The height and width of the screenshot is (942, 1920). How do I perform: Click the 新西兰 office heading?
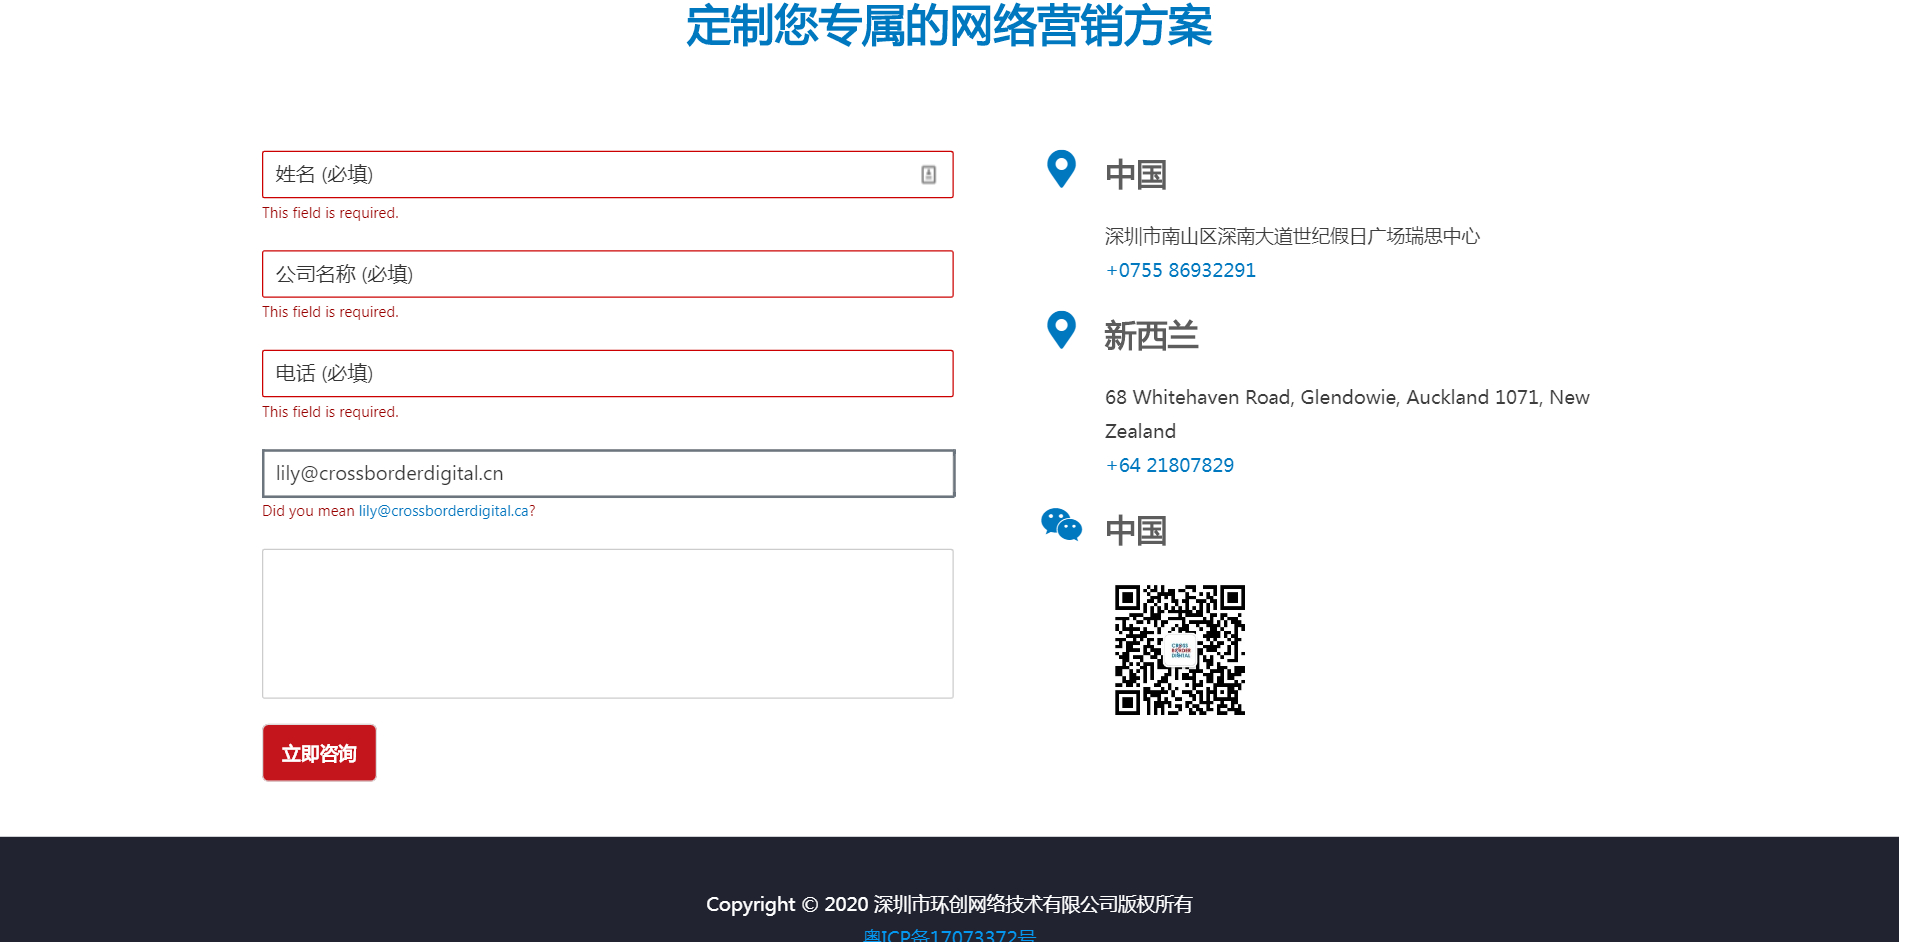[1151, 336]
